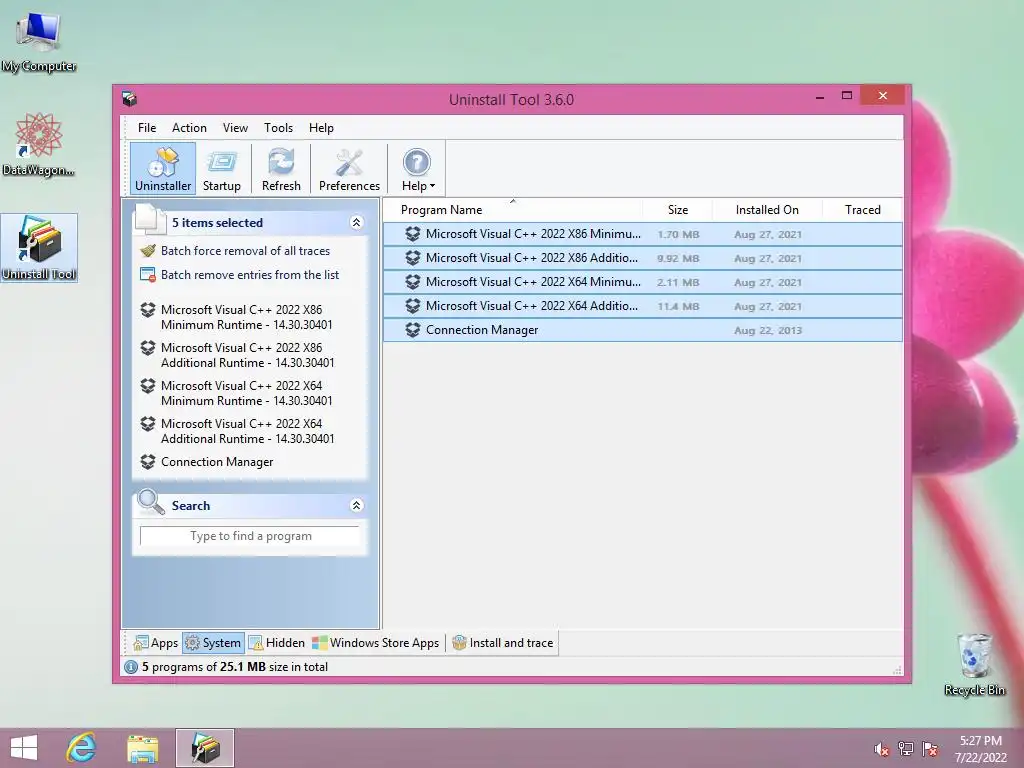Viewport: 1024px width, 768px height.
Task: Click the '1.70 MB' size cell
Action: (678, 234)
